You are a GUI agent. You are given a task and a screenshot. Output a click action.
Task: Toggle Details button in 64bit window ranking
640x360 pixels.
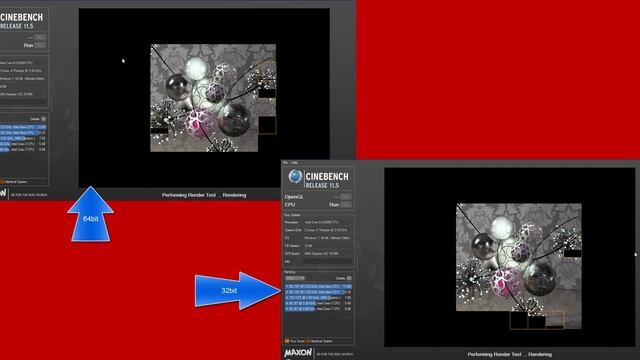44,119
